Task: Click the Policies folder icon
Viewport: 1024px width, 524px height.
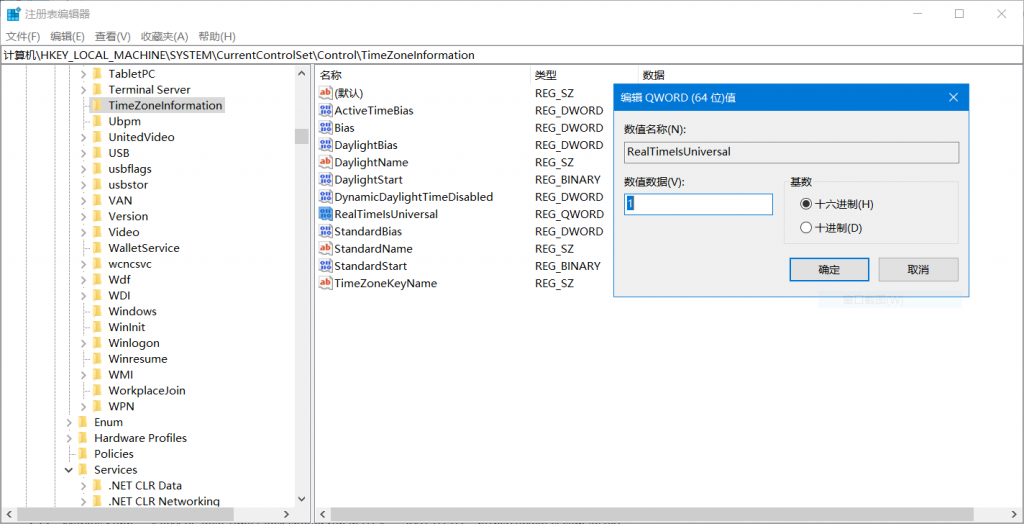Action: 82,454
